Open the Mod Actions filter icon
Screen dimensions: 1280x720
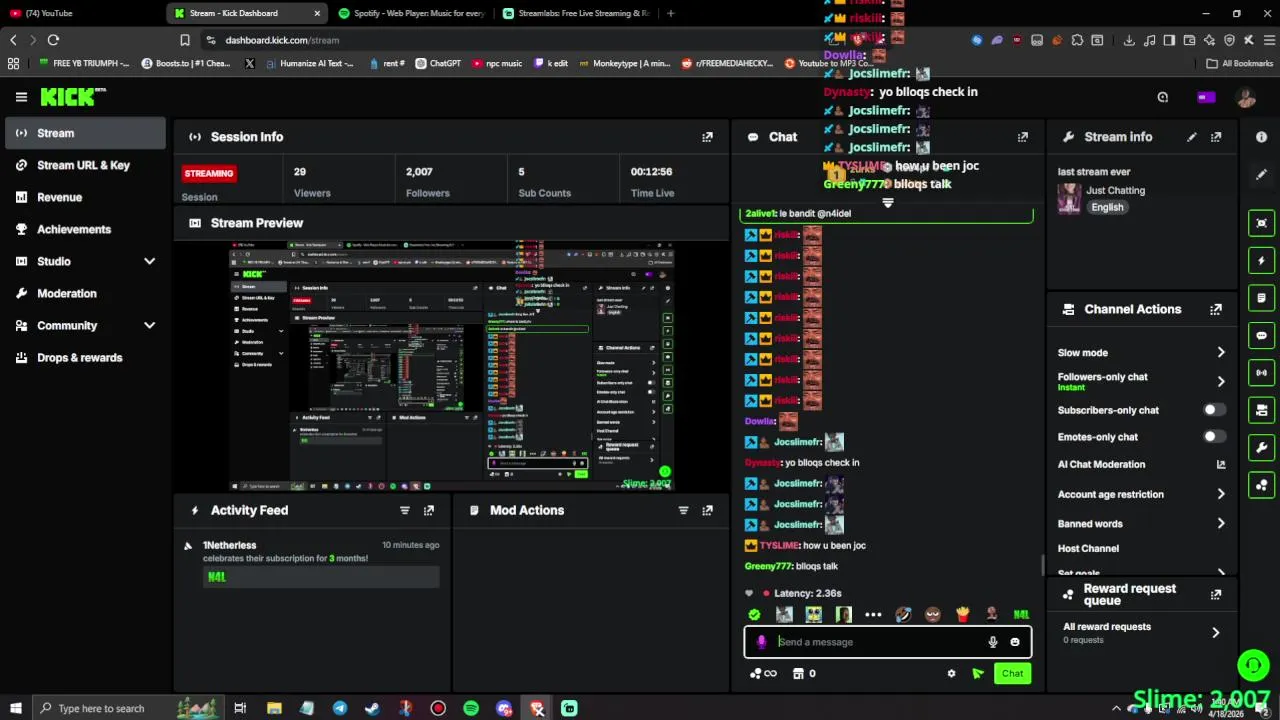pos(683,510)
